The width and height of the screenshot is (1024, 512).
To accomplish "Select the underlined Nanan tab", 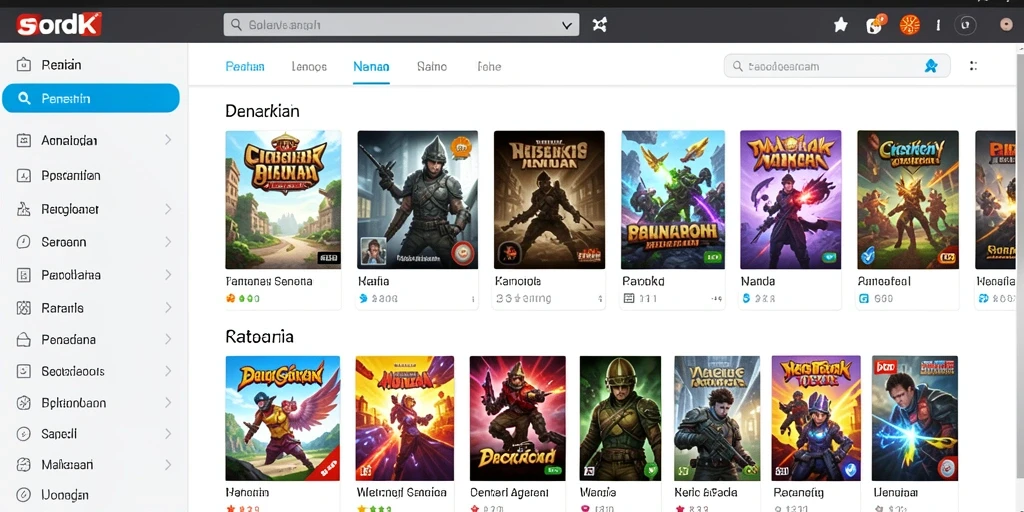I will click(371, 66).
